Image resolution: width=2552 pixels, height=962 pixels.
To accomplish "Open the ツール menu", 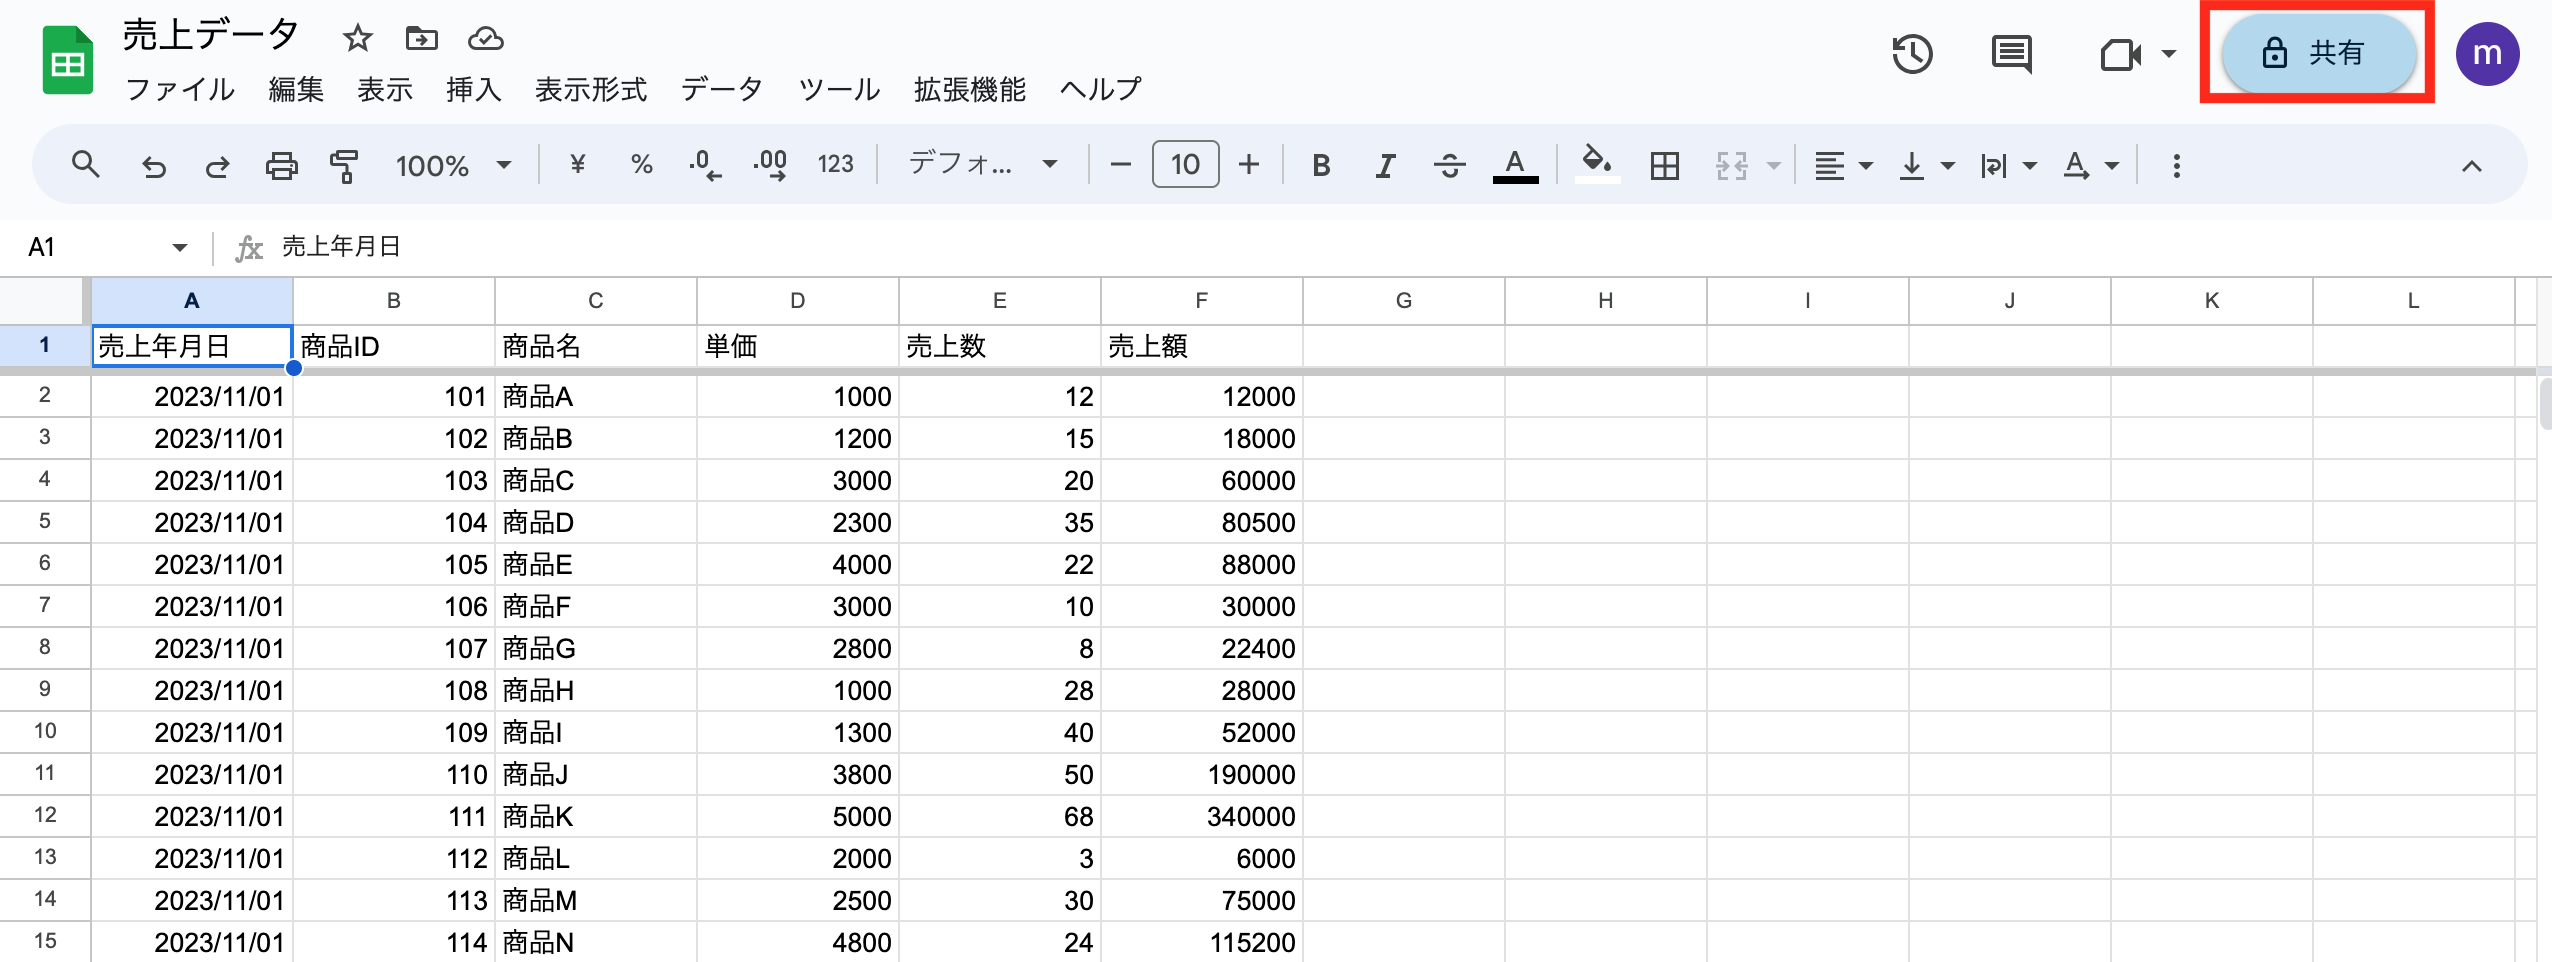I will point(839,90).
